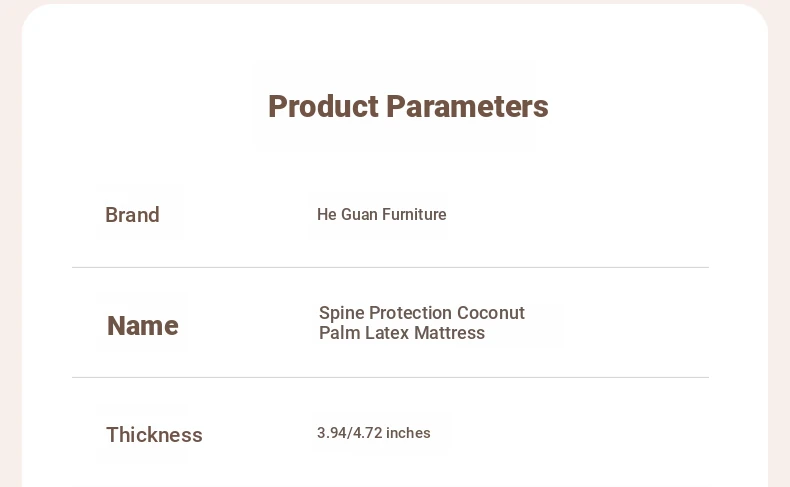790x487 pixels.
Task: Click the Palm Latex Mattress text line
Action: click(x=402, y=333)
